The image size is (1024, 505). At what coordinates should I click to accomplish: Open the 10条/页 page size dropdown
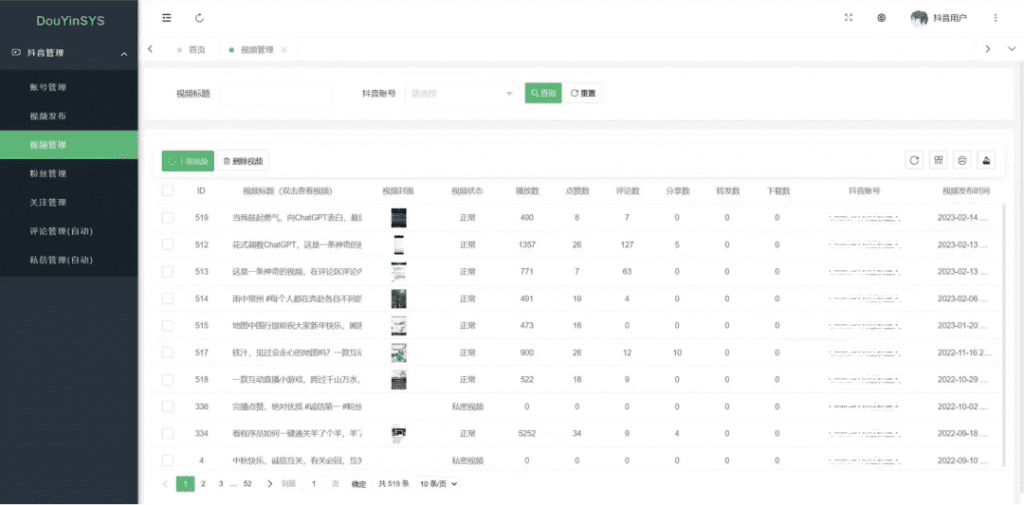[439, 484]
